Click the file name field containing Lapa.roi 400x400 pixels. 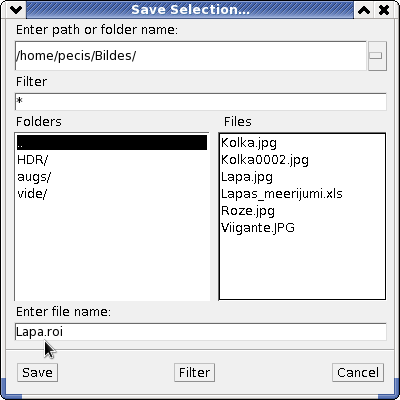(201, 332)
